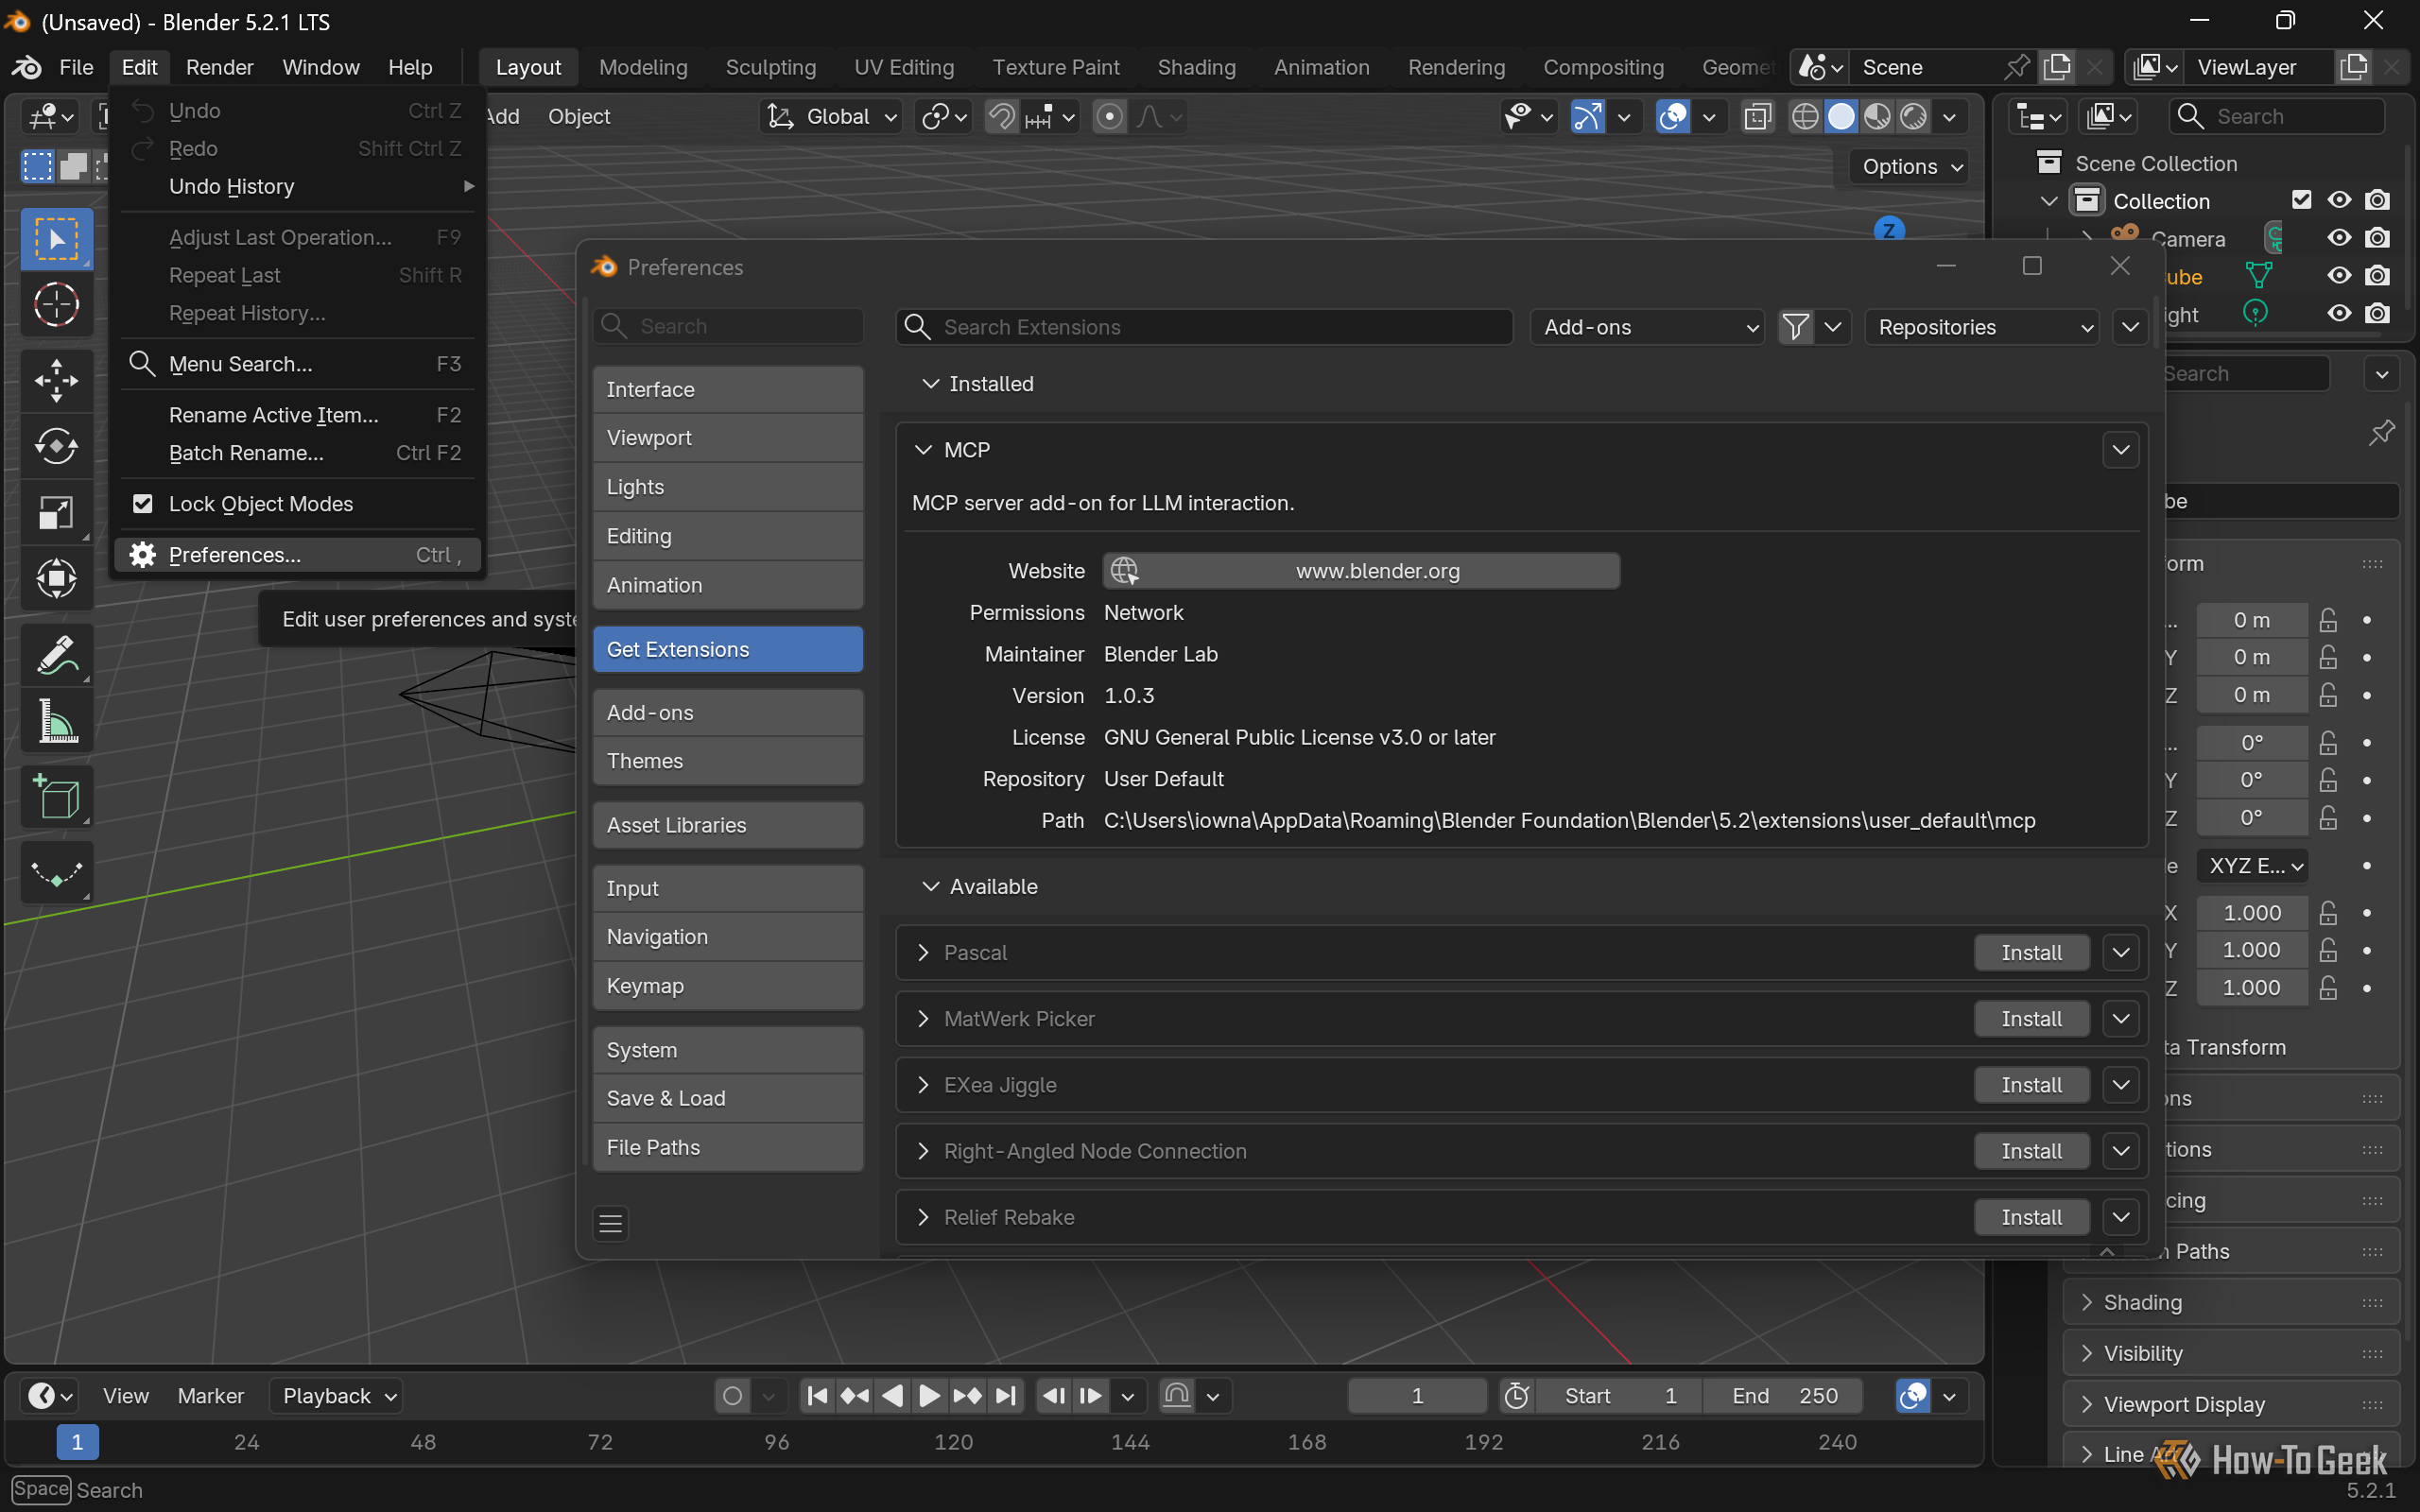Screen dimensions: 2420x1512
Task: Open the www.blender.org website button
Action: click(1361, 571)
